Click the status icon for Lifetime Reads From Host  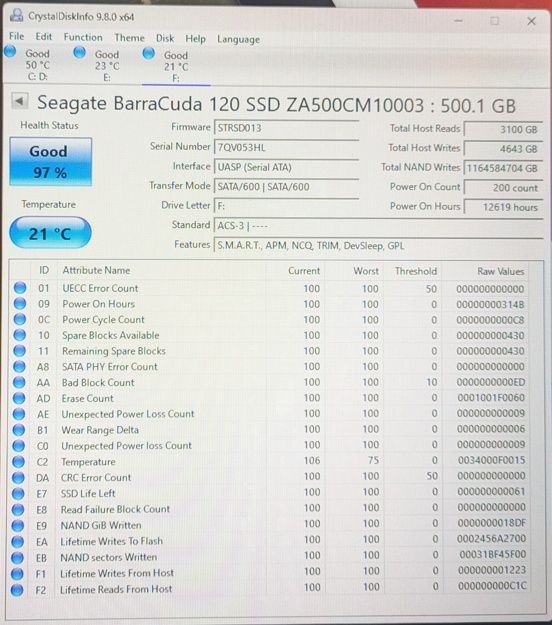tap(17, 590)
